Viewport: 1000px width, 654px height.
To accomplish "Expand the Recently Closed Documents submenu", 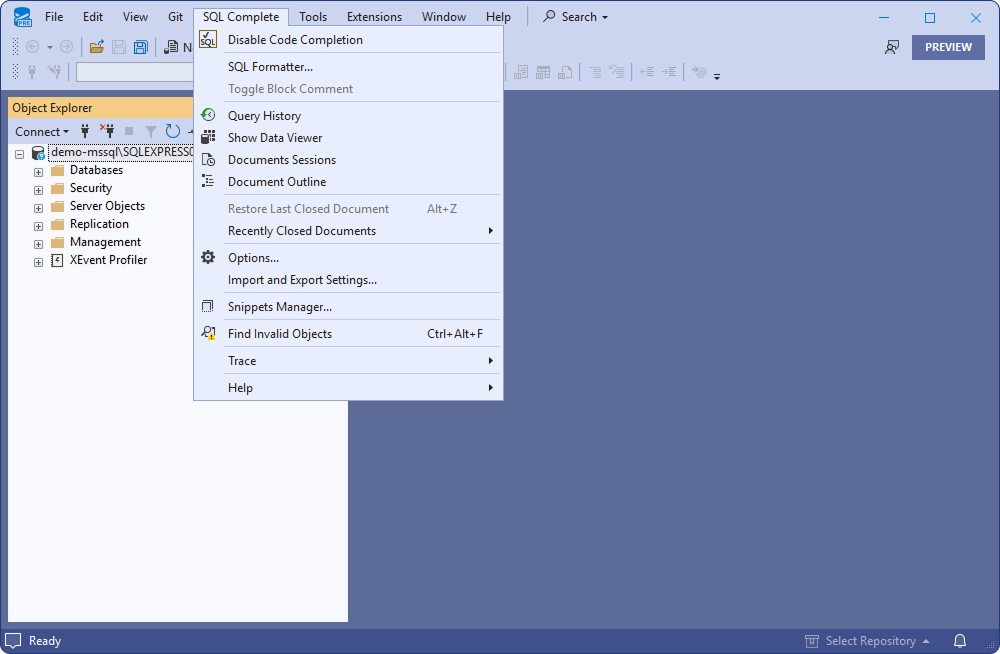I will [300, 230].
